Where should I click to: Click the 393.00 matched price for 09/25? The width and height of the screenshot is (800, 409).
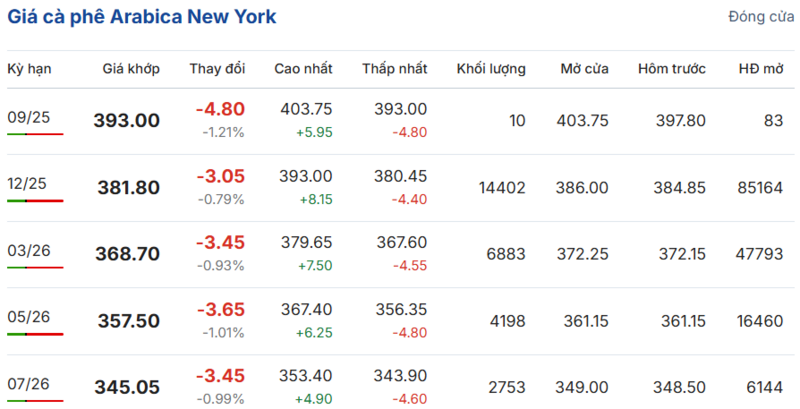point(127,121)
